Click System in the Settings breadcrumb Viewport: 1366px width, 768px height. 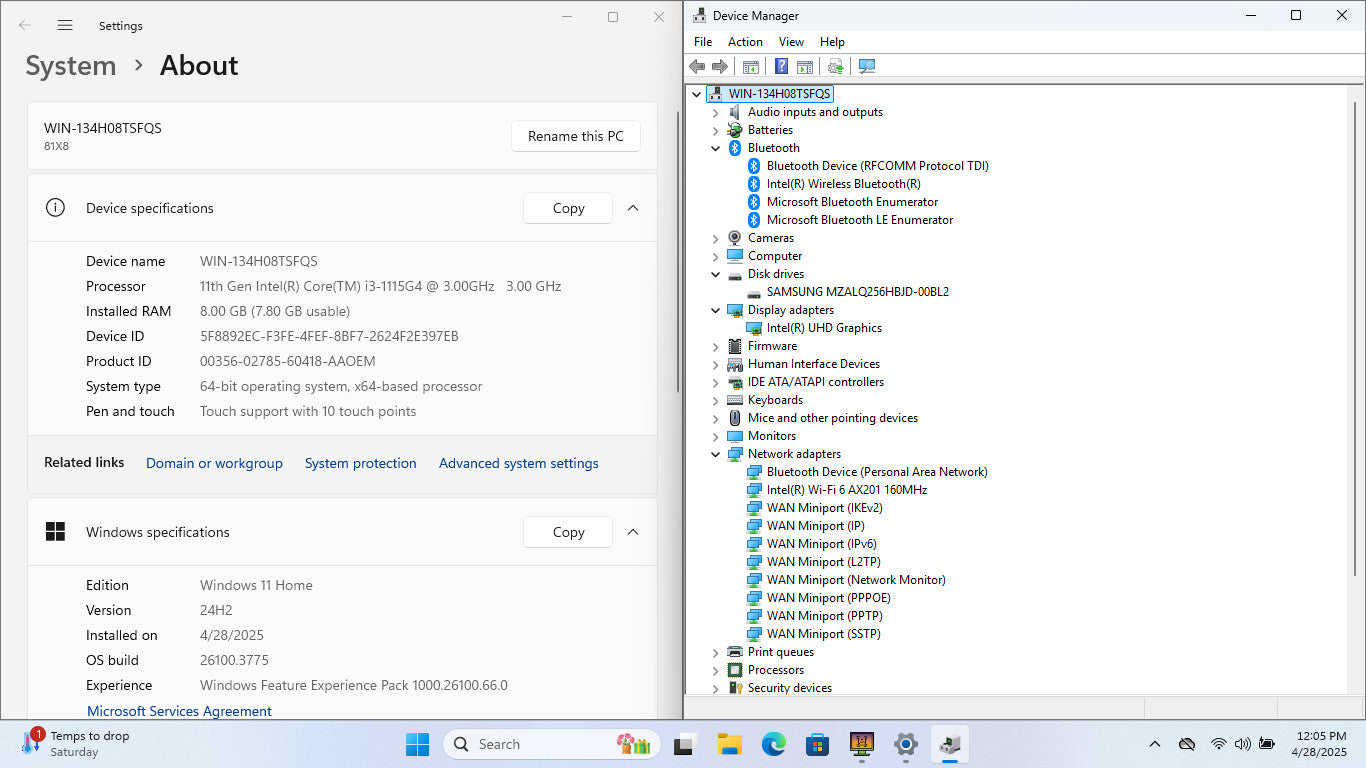pyautogui.click(x=71, y=66)
